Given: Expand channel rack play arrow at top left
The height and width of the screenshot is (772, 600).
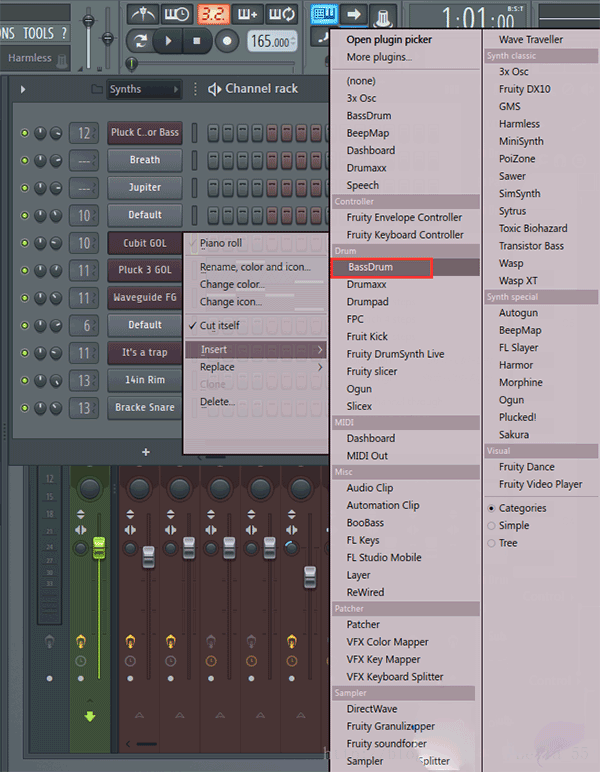Looking at the screenshot, I should coord(23,89).
